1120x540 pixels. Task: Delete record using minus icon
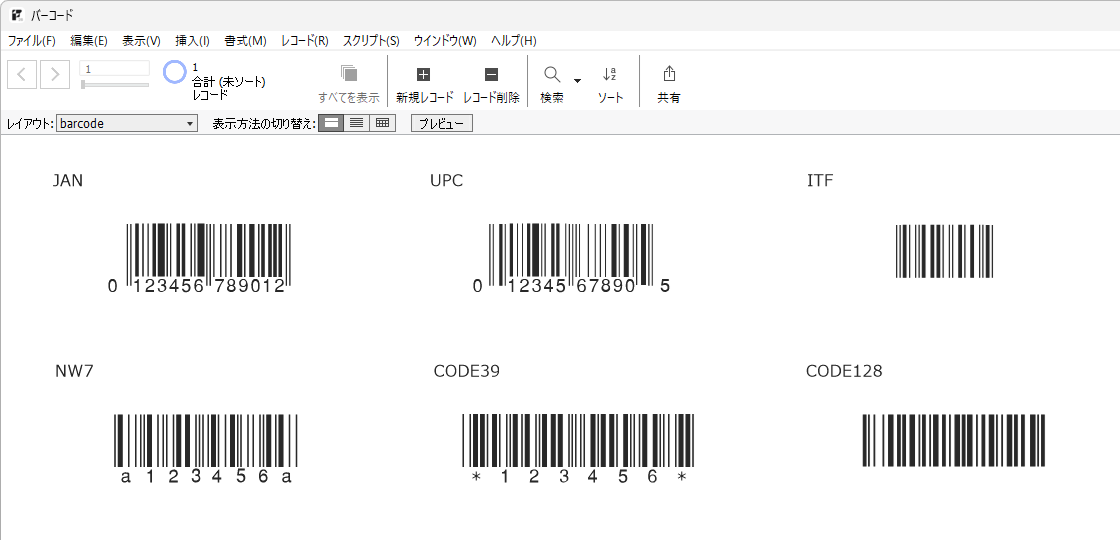(x=491, y=74)
